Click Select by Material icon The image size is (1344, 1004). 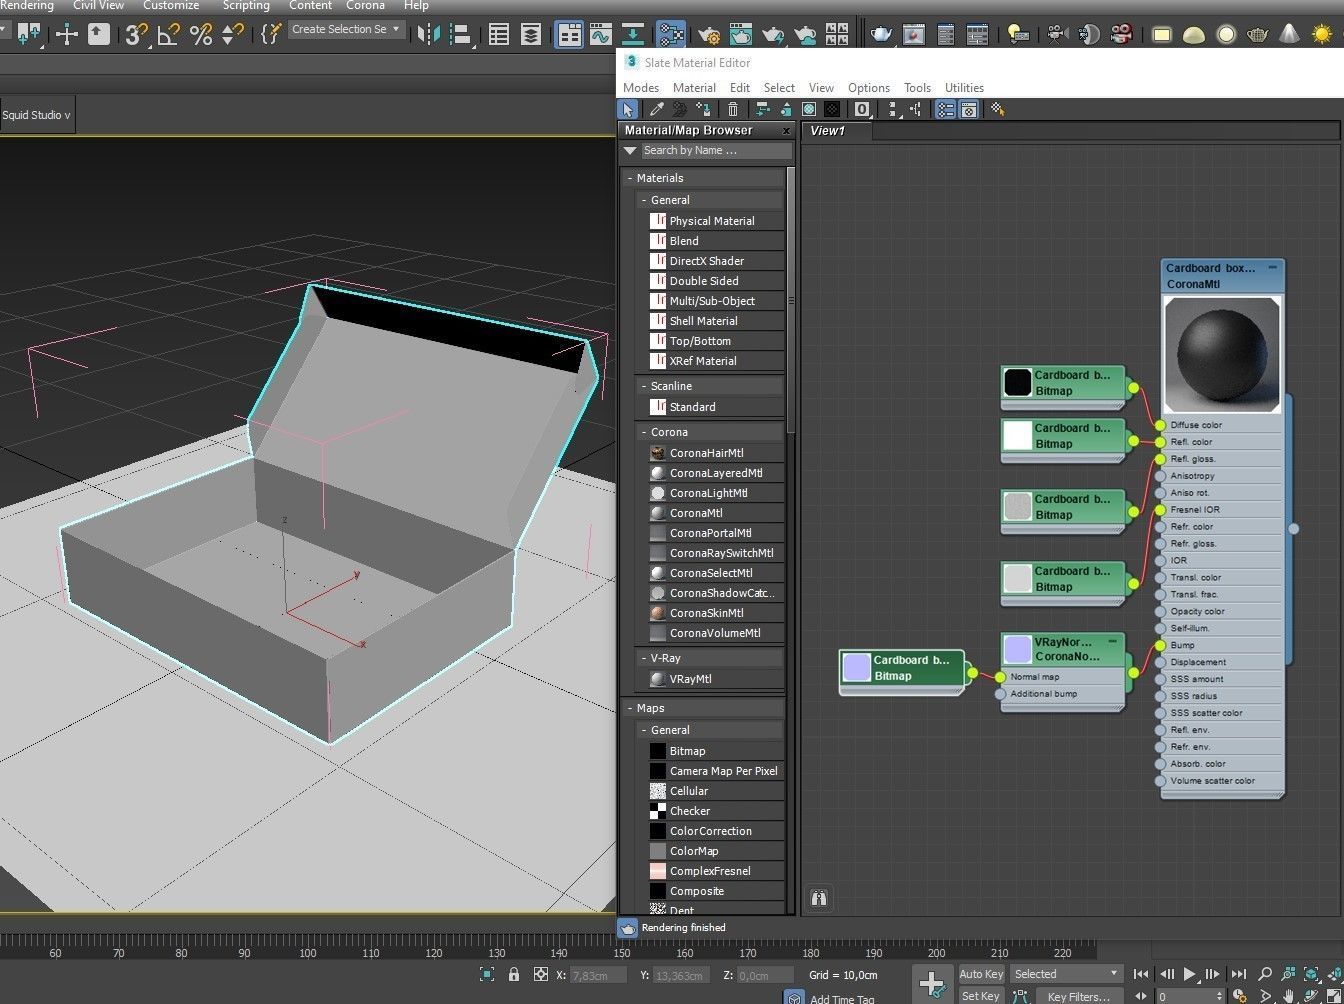coord(997,109)
